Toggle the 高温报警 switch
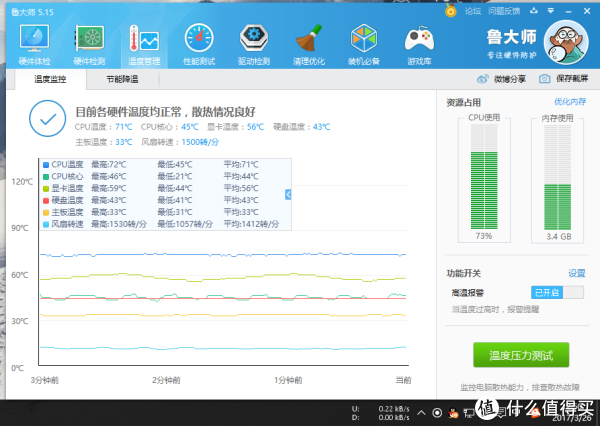 click(557, 292)
